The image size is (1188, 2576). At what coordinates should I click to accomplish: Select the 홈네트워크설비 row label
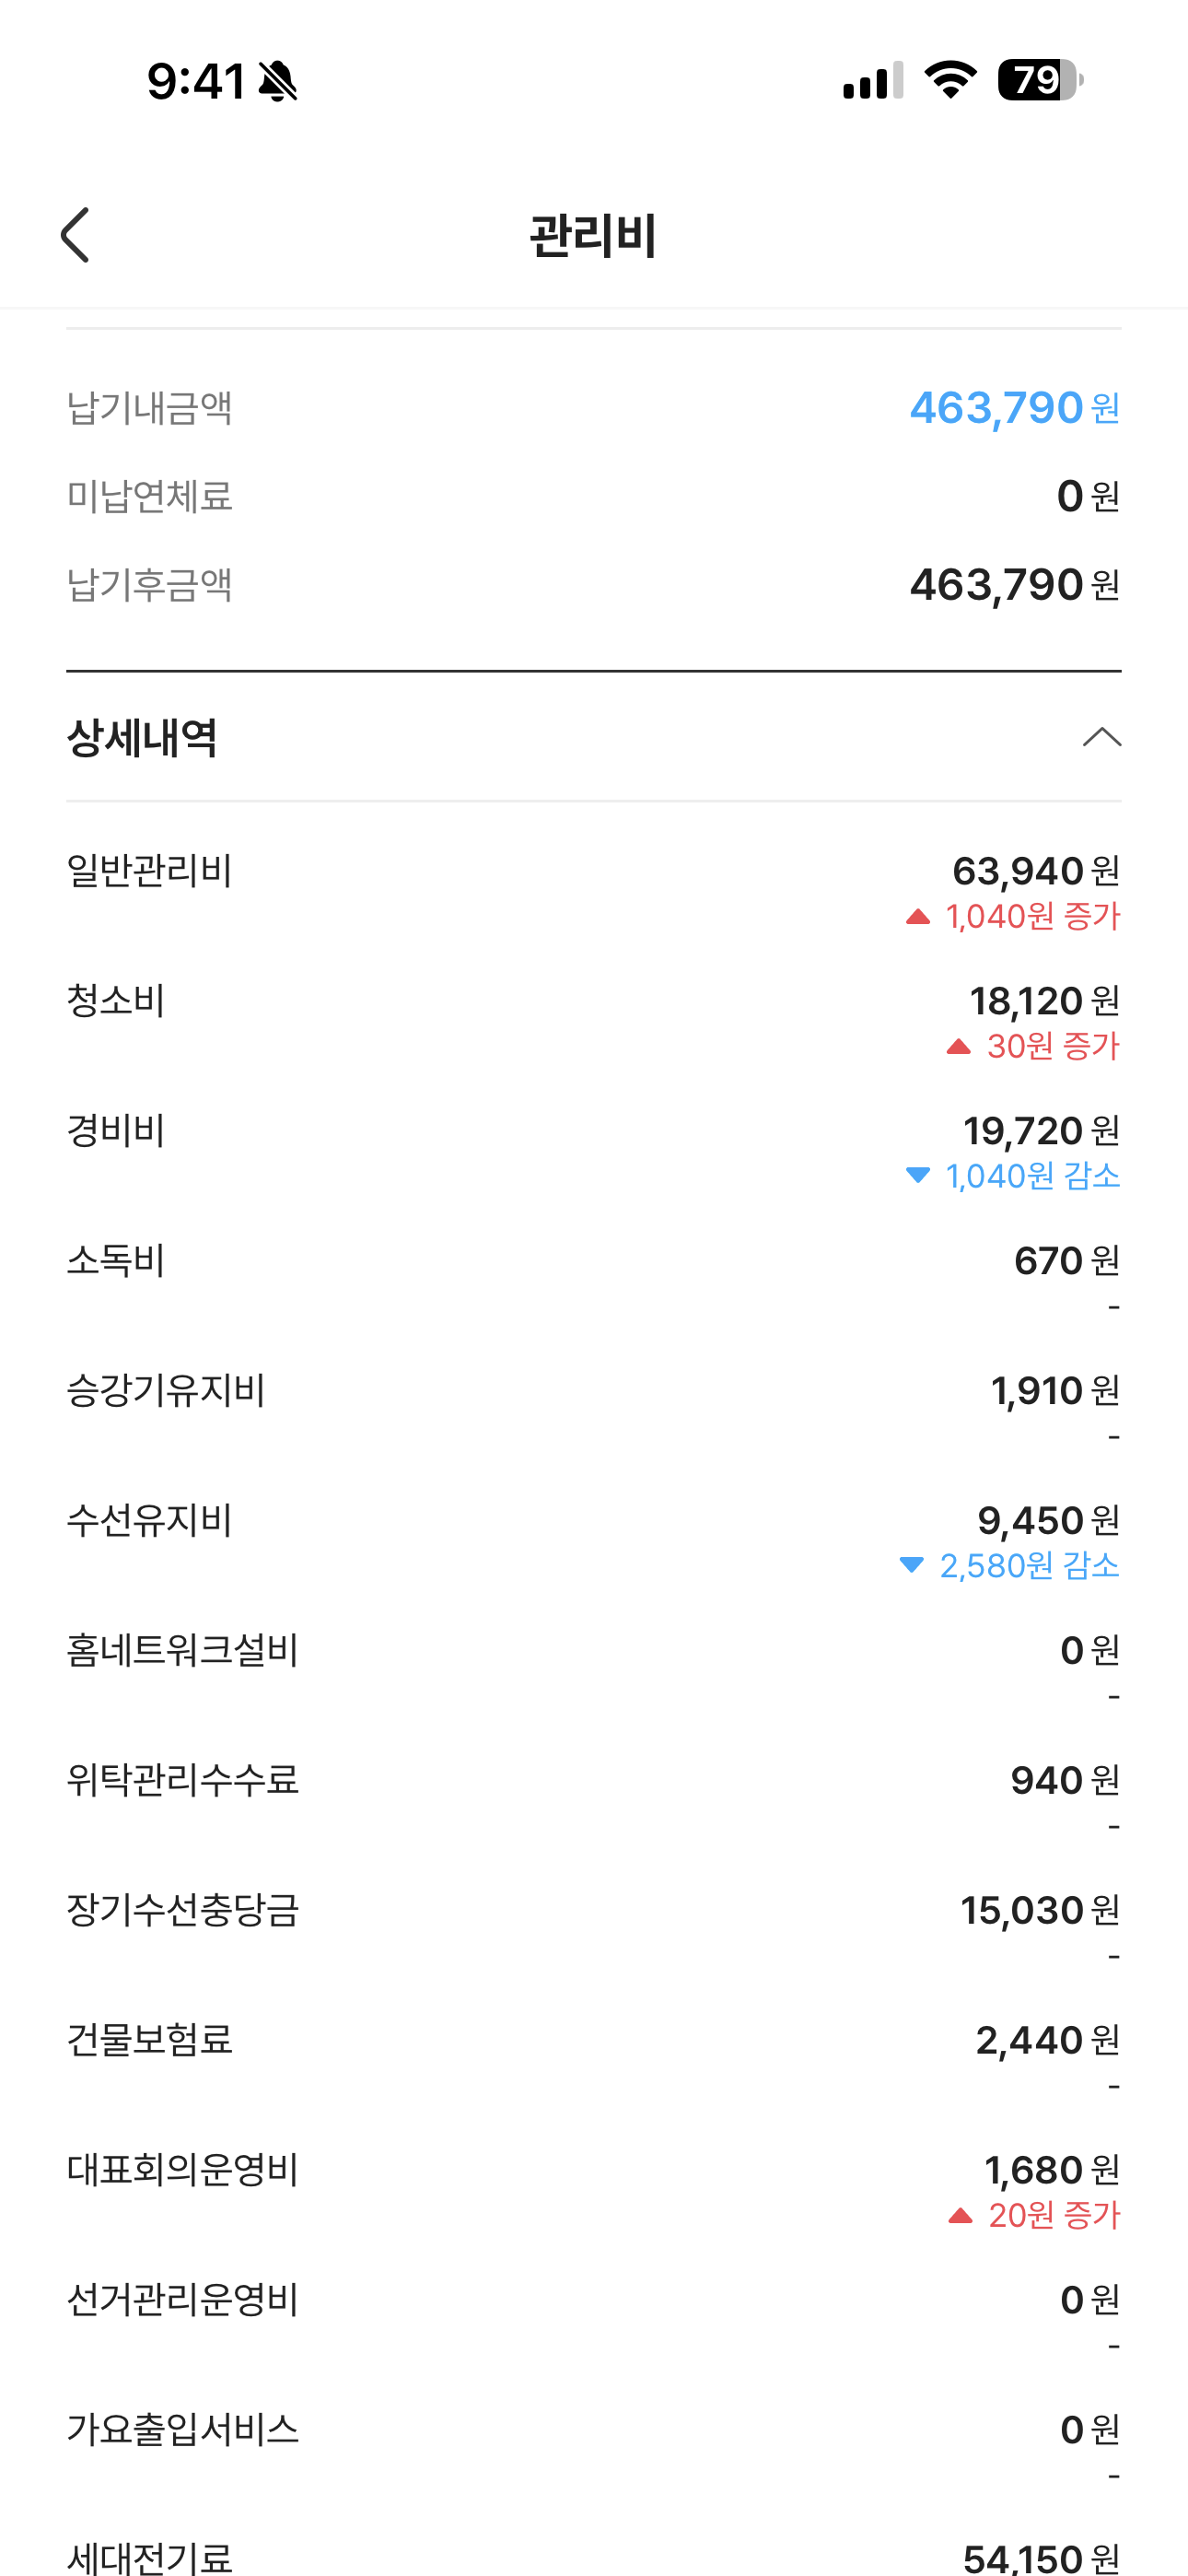point(183,1650)
